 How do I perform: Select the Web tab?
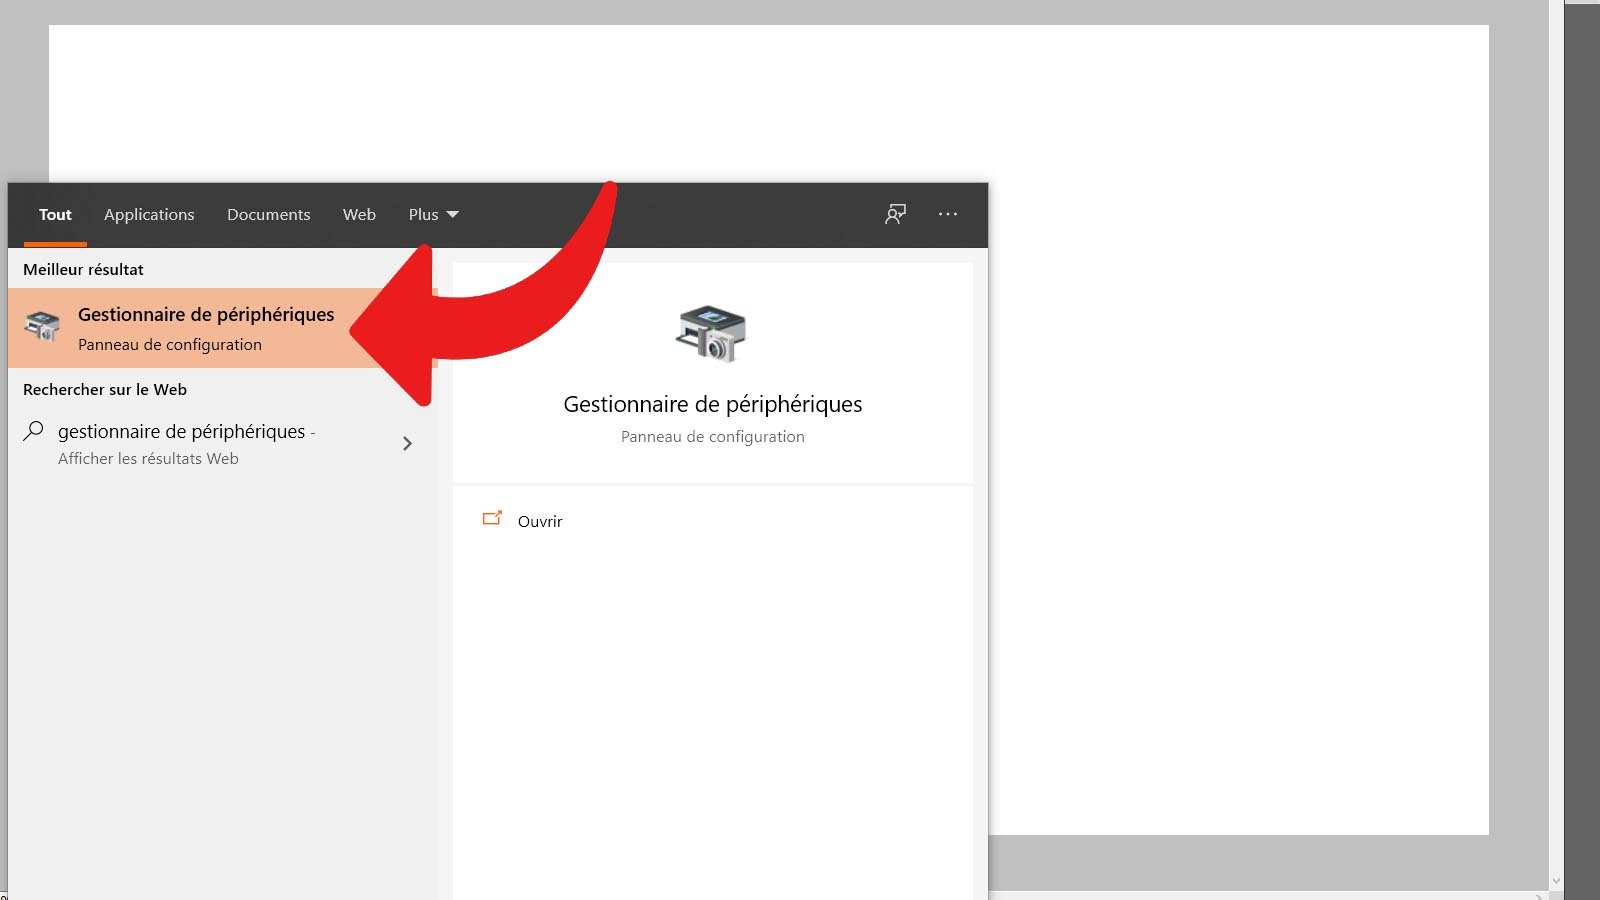tap(359, 214)
